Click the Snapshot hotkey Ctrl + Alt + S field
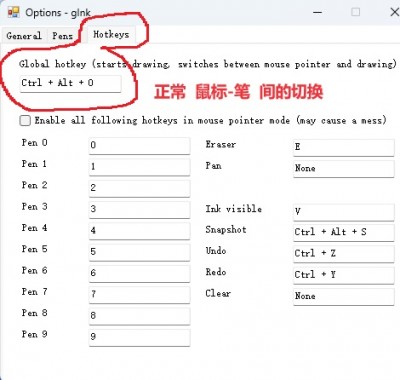This screenshot has width=400, height=380. coord(344,233)
